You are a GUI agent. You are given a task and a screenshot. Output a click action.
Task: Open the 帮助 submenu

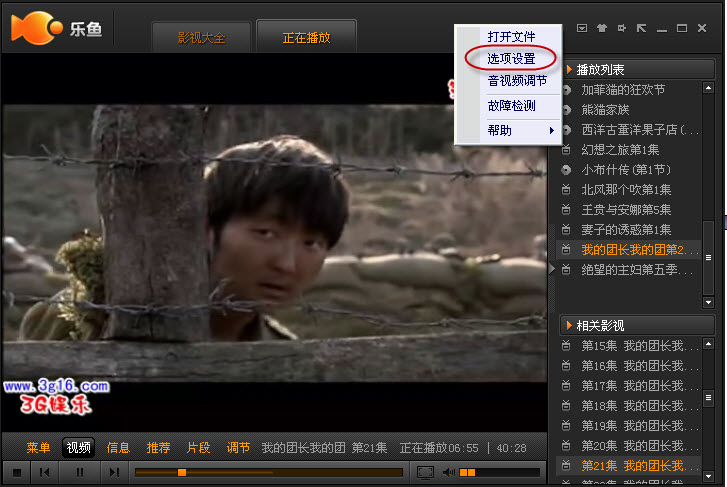coord(512,131)
